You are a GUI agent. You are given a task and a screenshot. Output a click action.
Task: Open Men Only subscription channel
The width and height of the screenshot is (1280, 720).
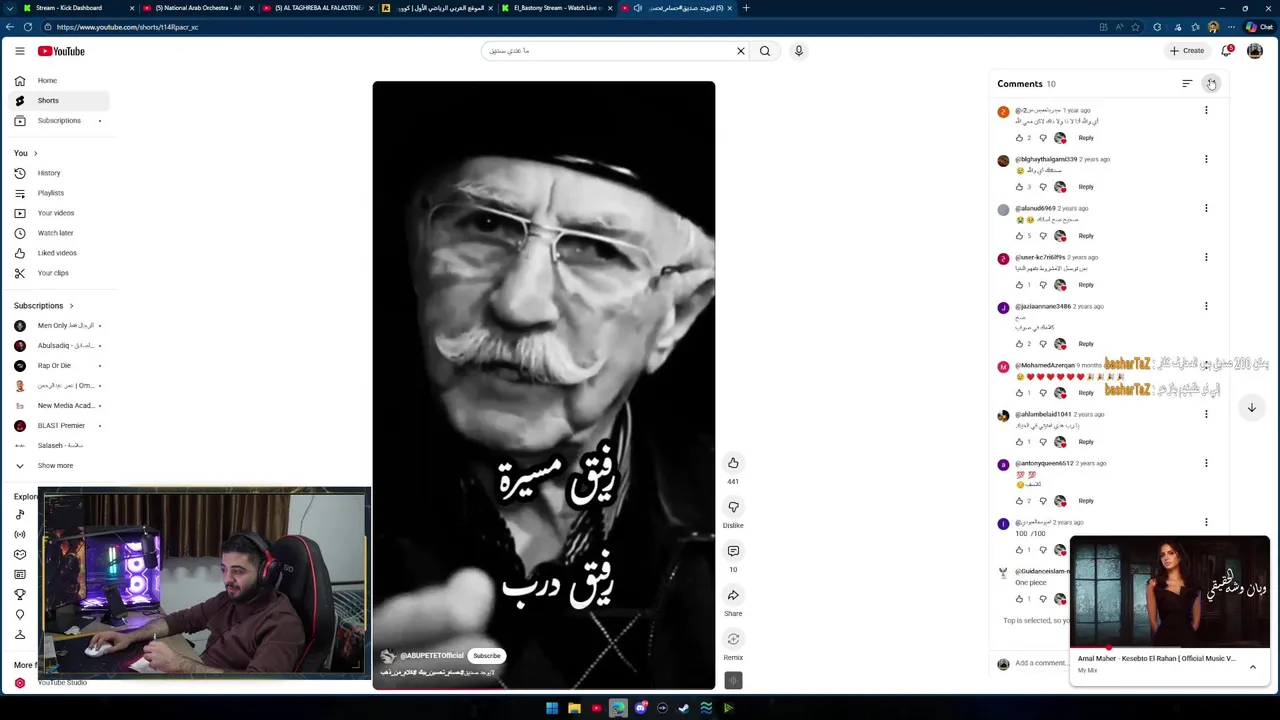point(59,326)
